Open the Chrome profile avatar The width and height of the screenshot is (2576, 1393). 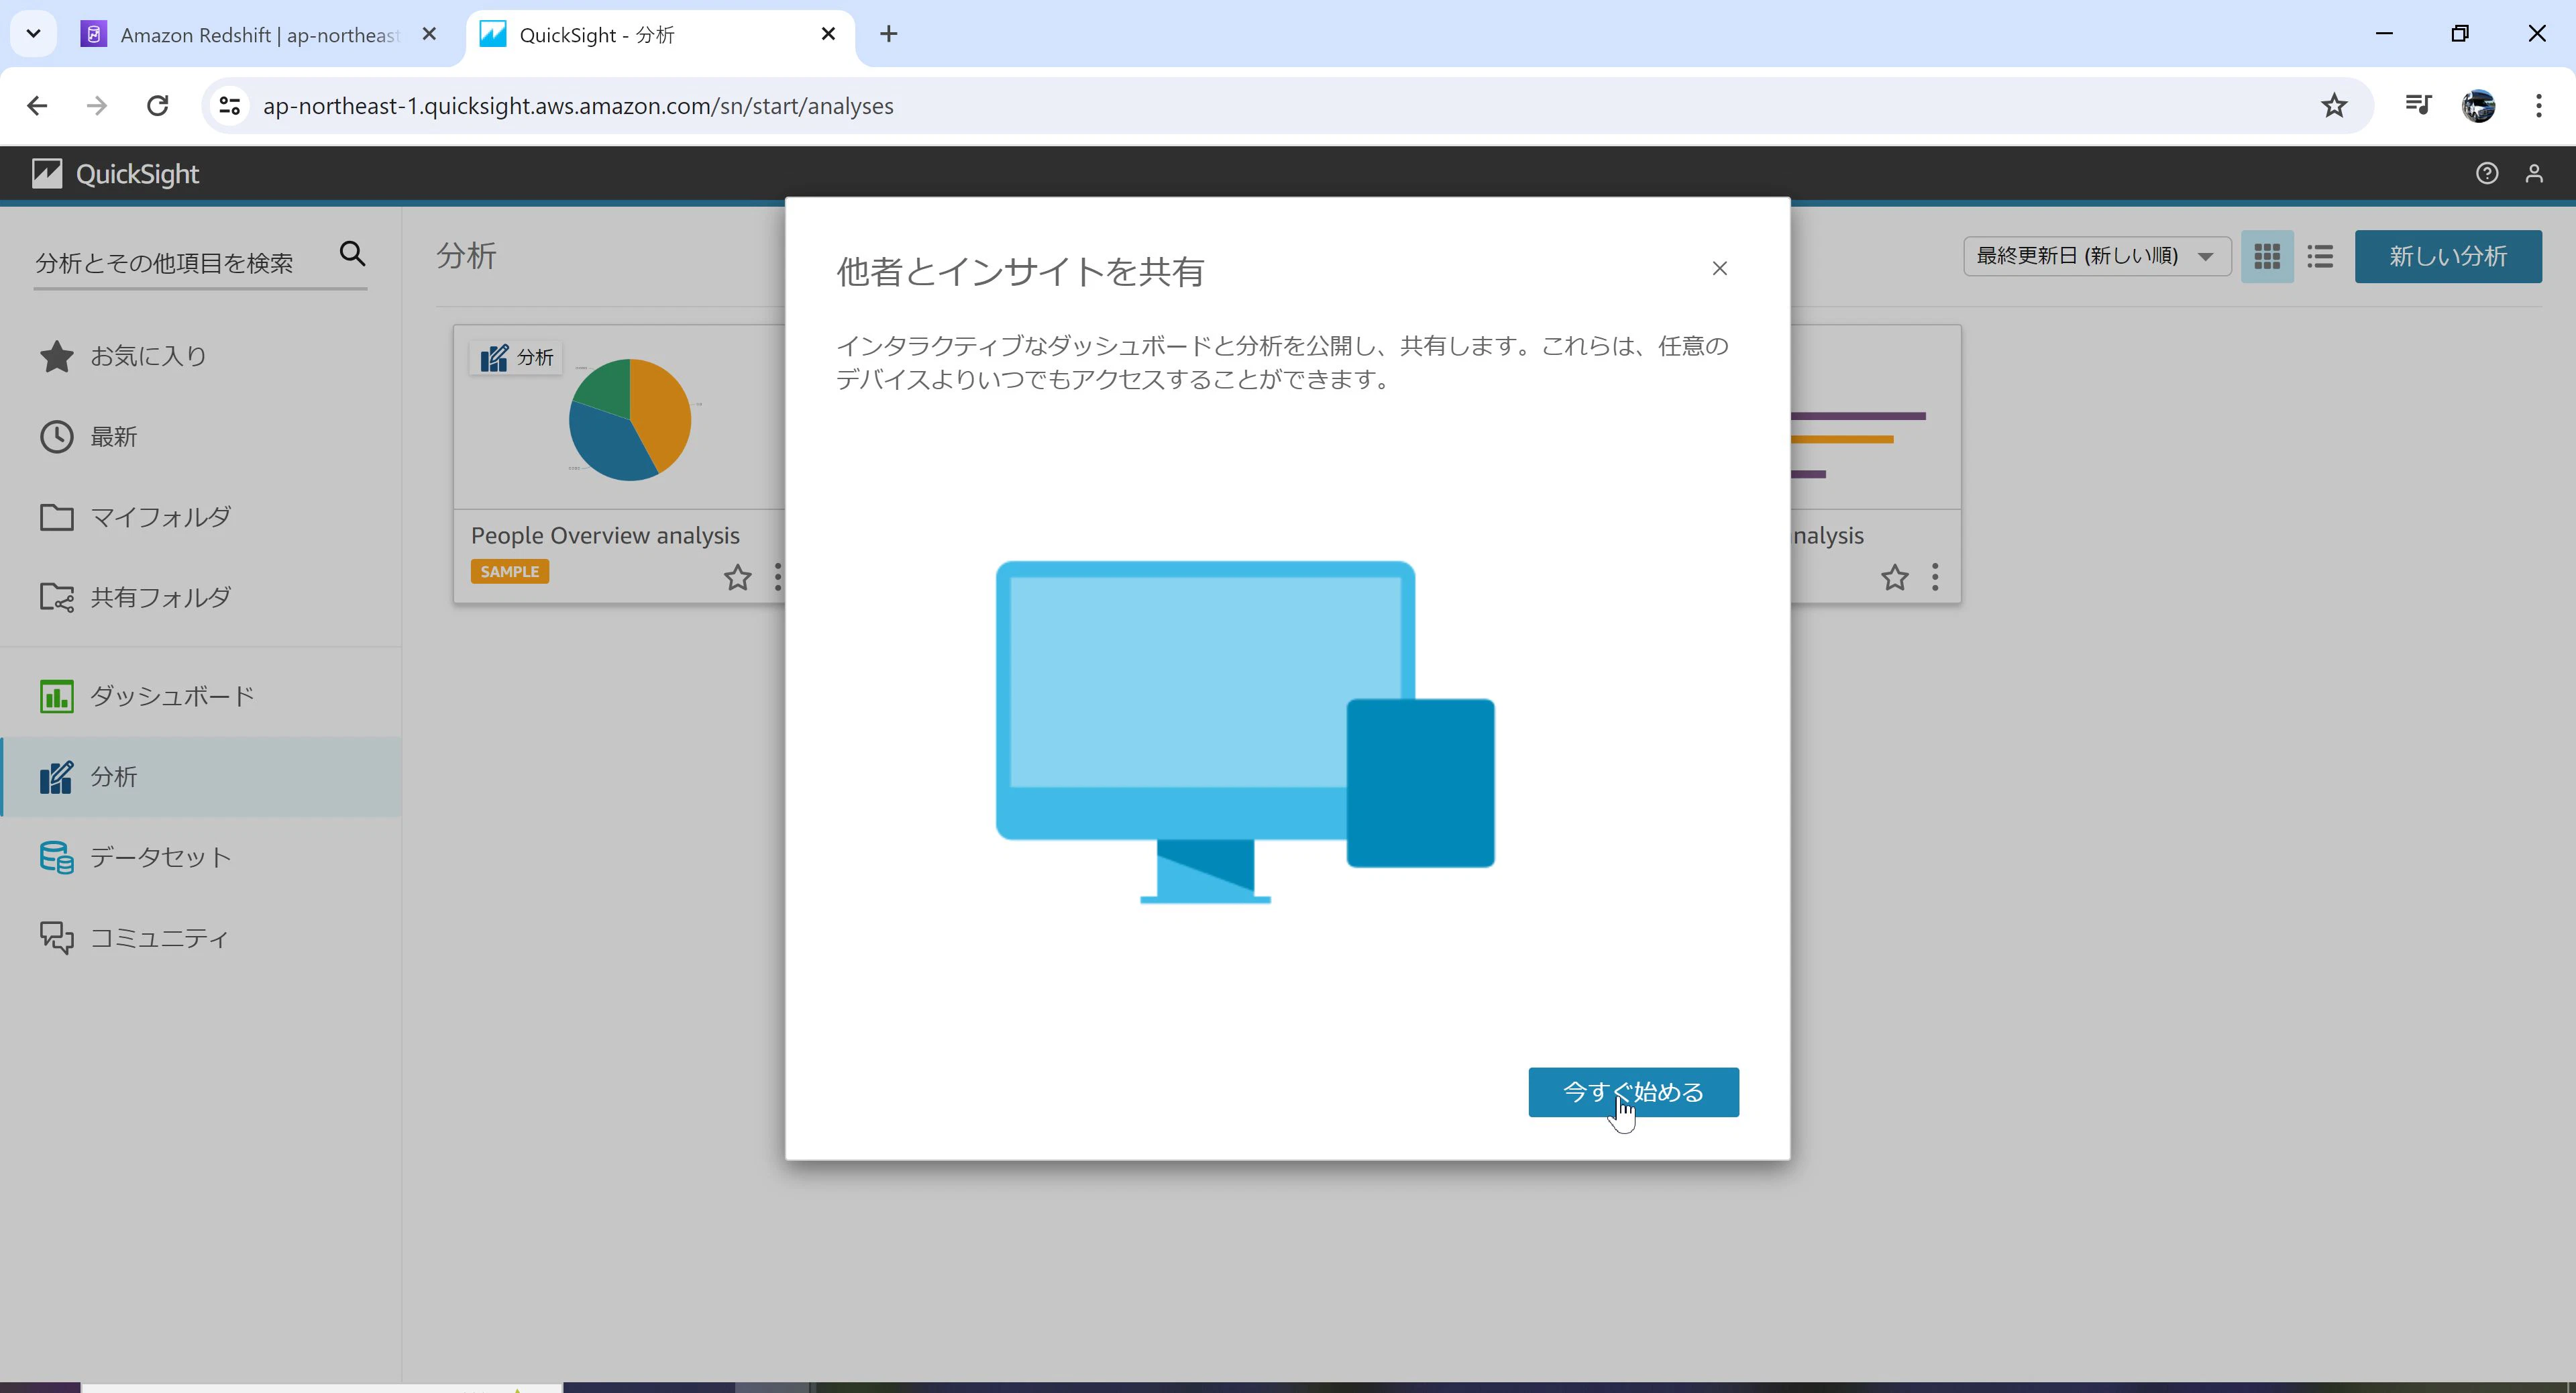(2478, 106)
